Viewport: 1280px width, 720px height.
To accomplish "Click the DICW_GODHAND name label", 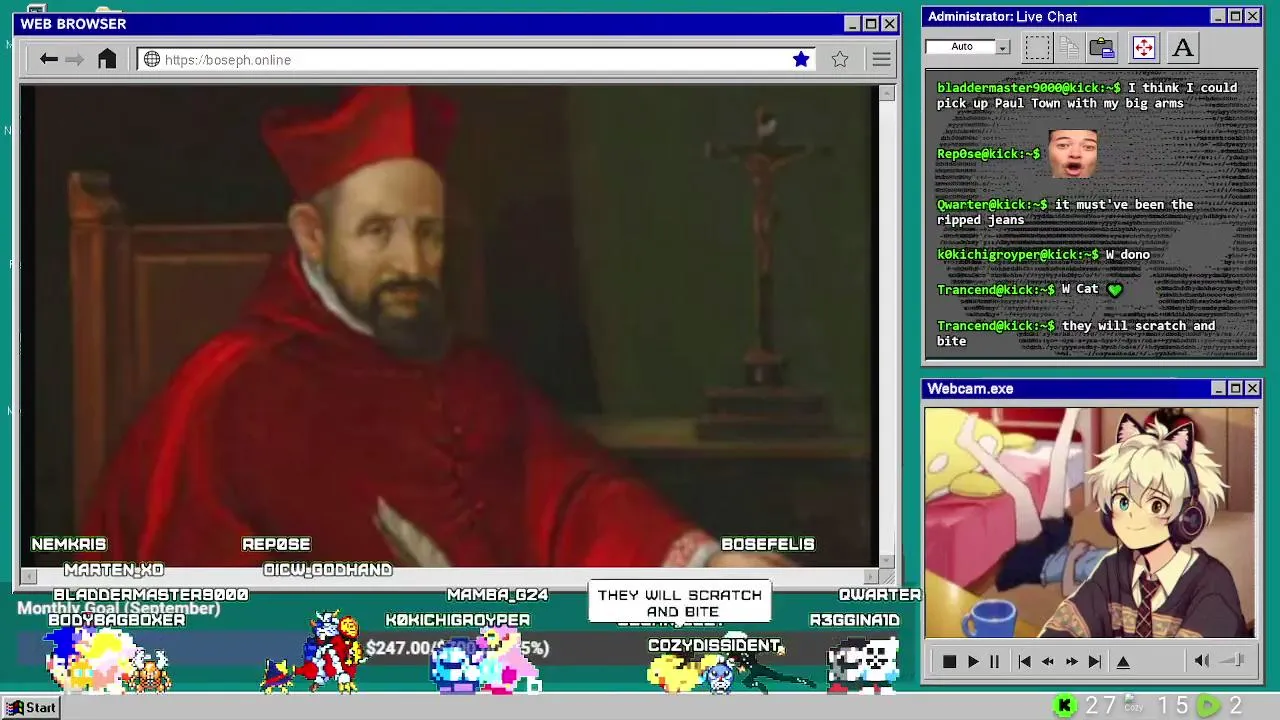I will [x=328, y=570].
